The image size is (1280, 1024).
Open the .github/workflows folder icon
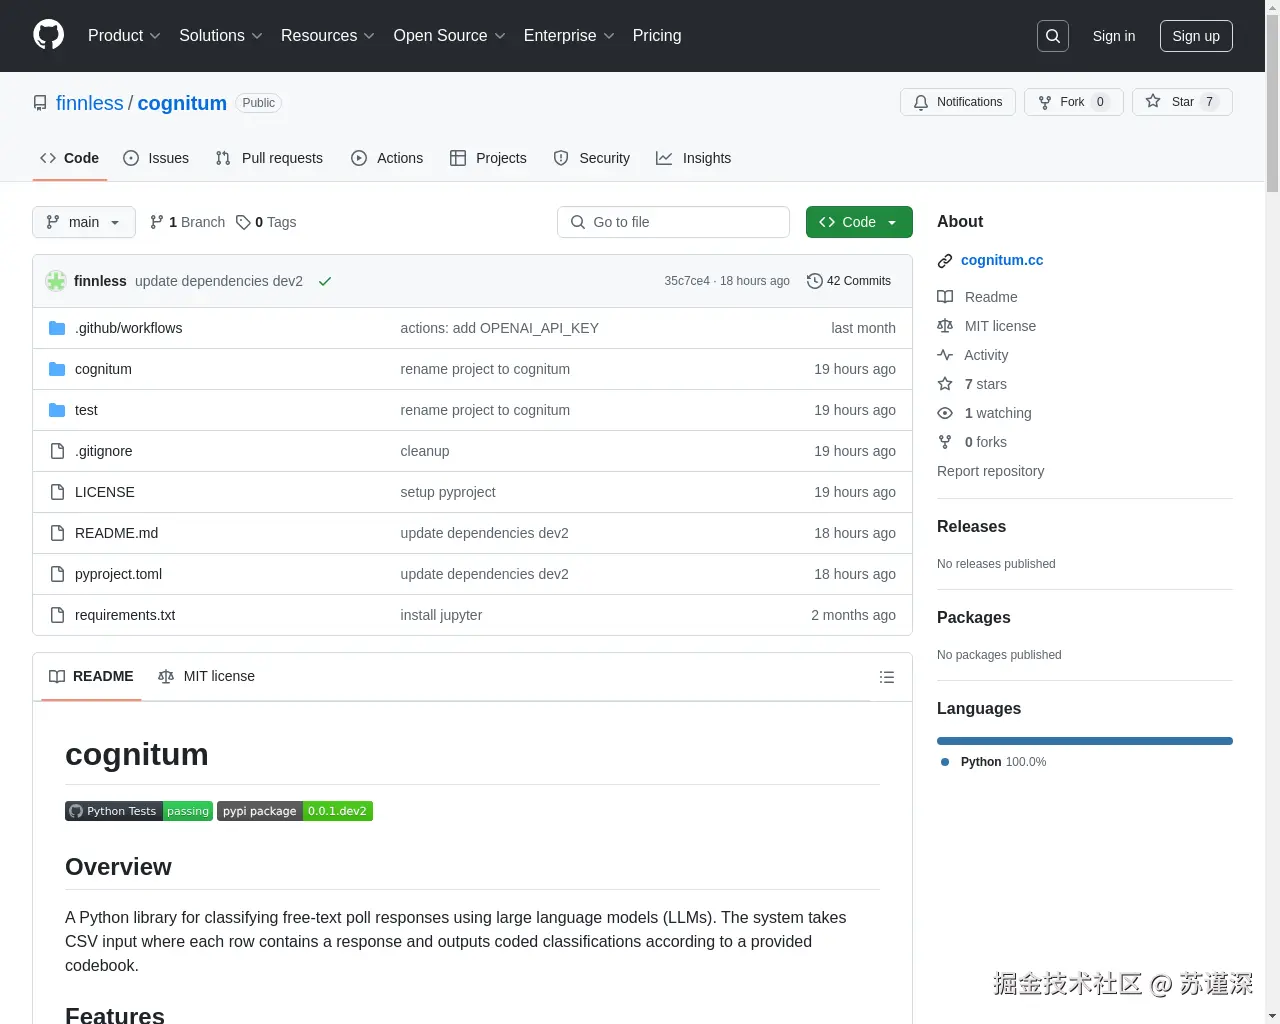coord(57,327)
